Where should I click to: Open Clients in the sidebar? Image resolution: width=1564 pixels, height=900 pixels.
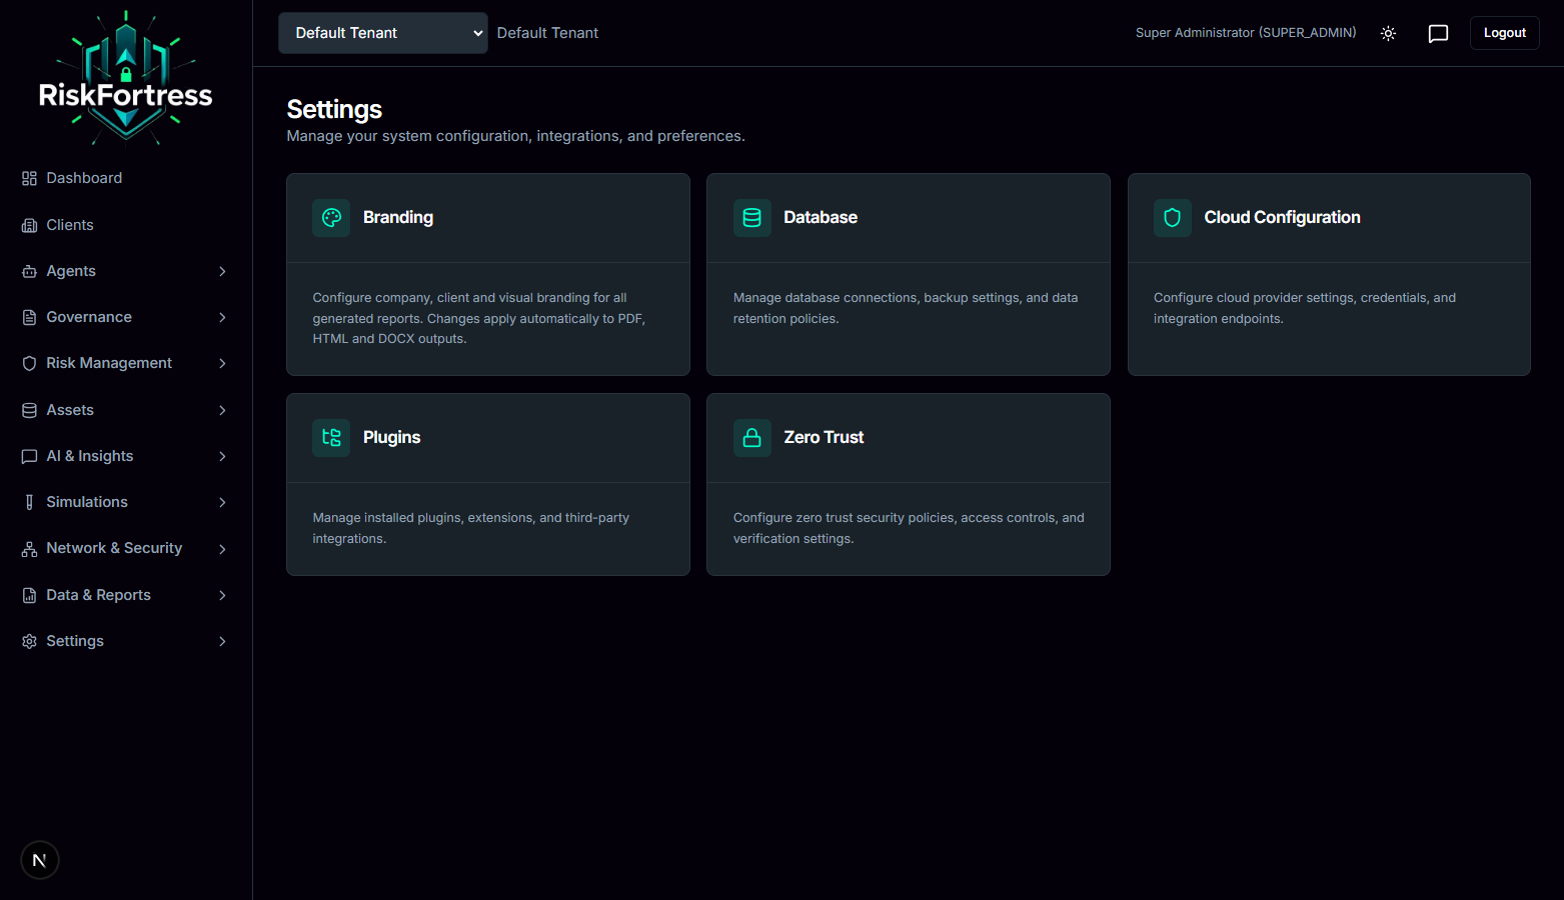click(x=69, y=225)
